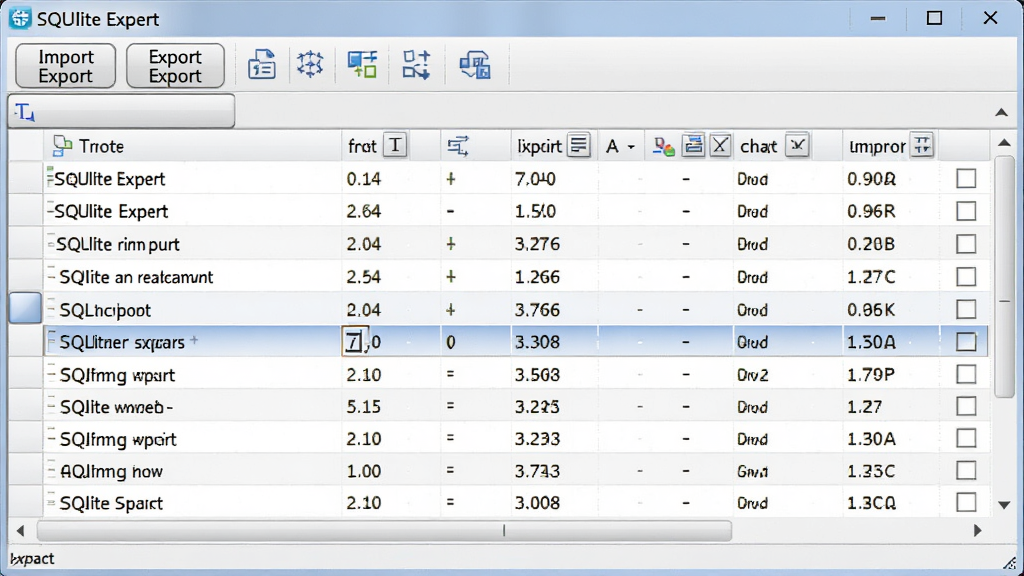This screenshot has height=576, width=1024.
Task: Click the row selector beside SQLhcipoot
Action: (25, 308)
